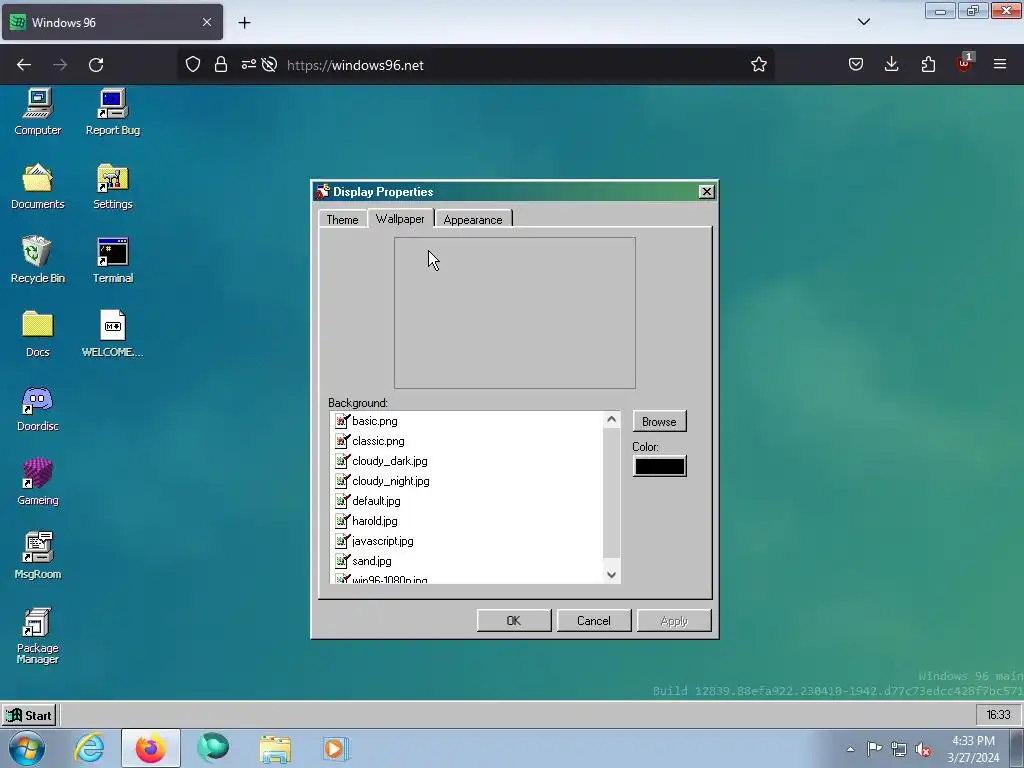Image resolution: width=1024 pixels, height=768 pixels.
Task: Reload the windows96.net page
Action: point(96,65)
